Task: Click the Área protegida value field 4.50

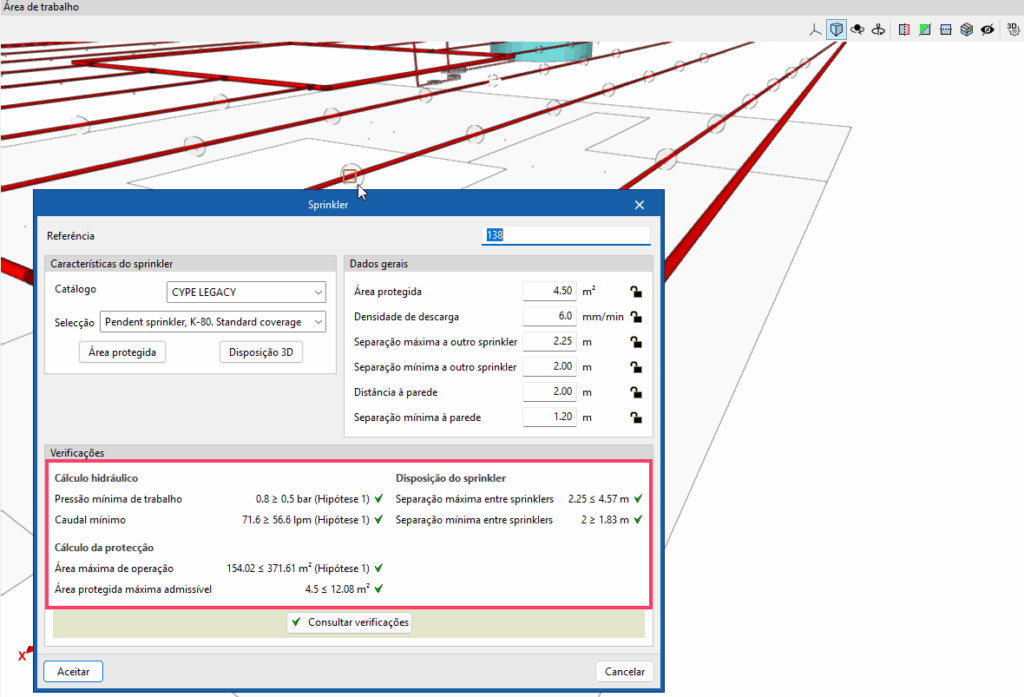Action: (x=549, y=291)
